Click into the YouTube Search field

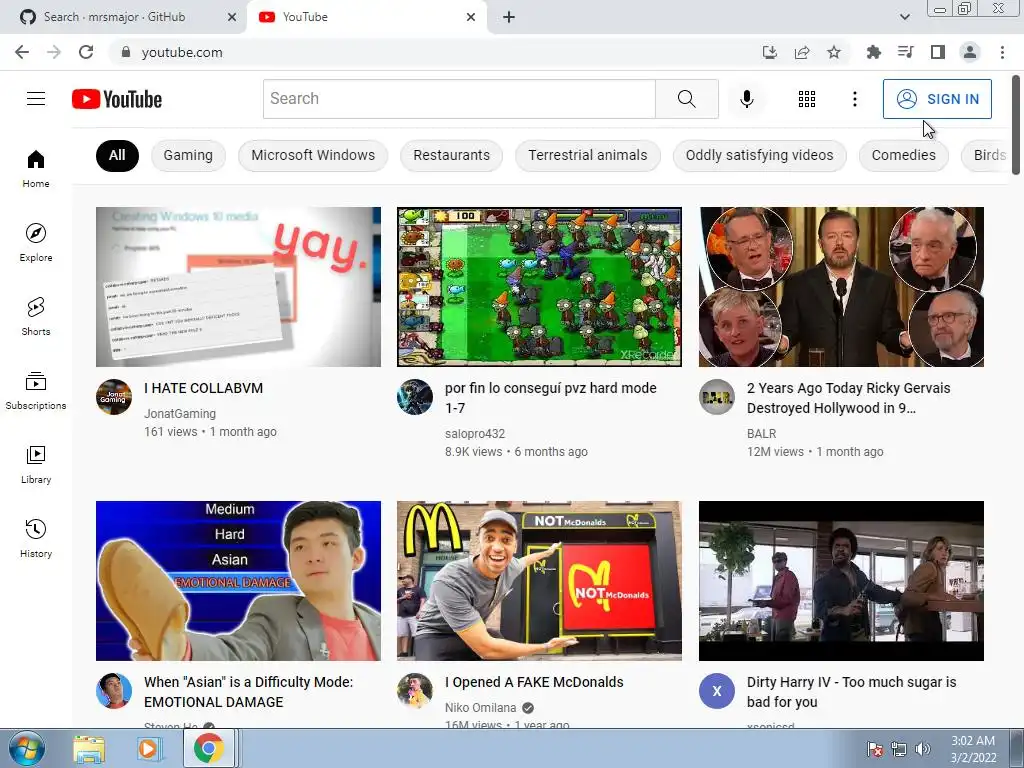[x=459, y=99]
